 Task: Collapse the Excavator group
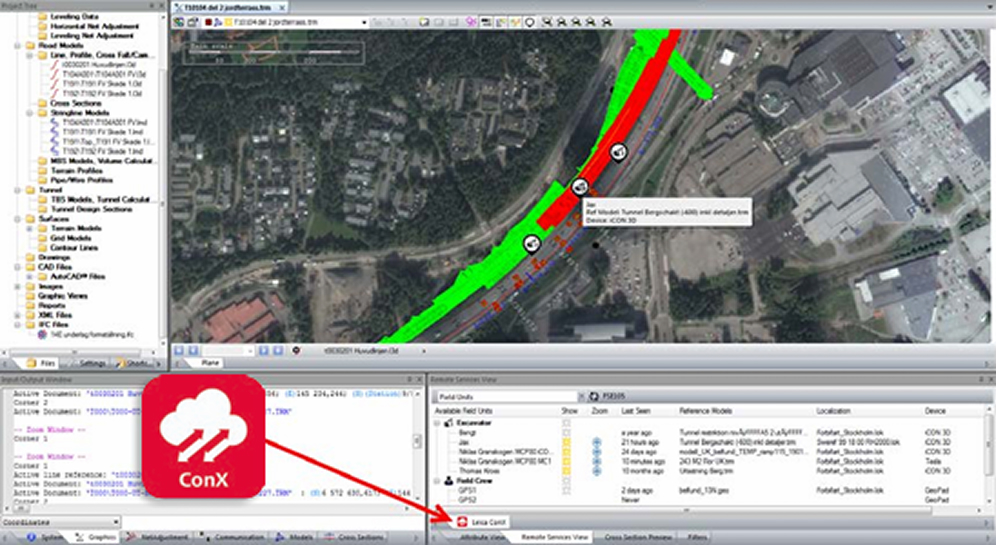[x=435, y=425]
